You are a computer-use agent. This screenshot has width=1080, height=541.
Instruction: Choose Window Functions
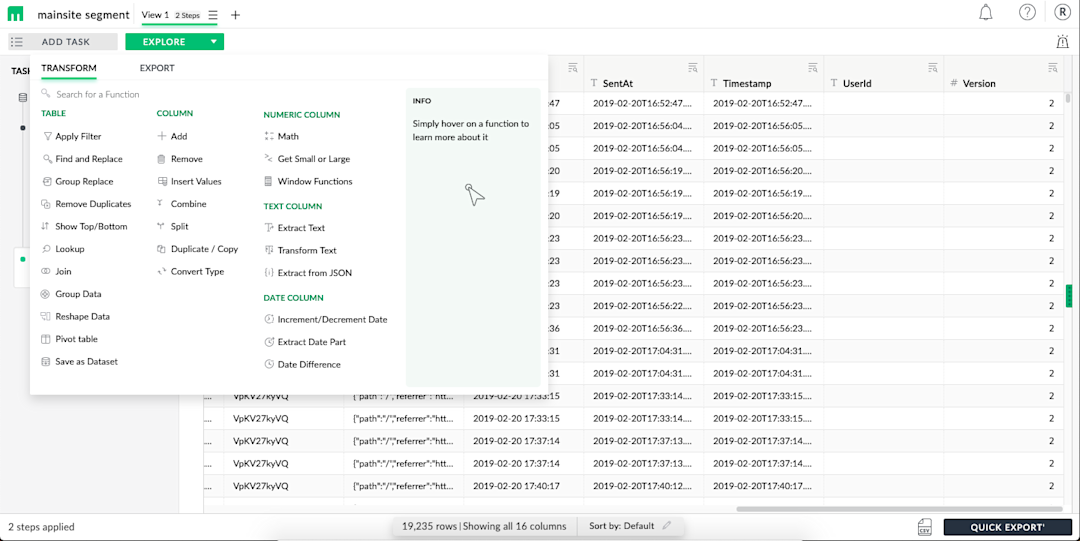308,182
